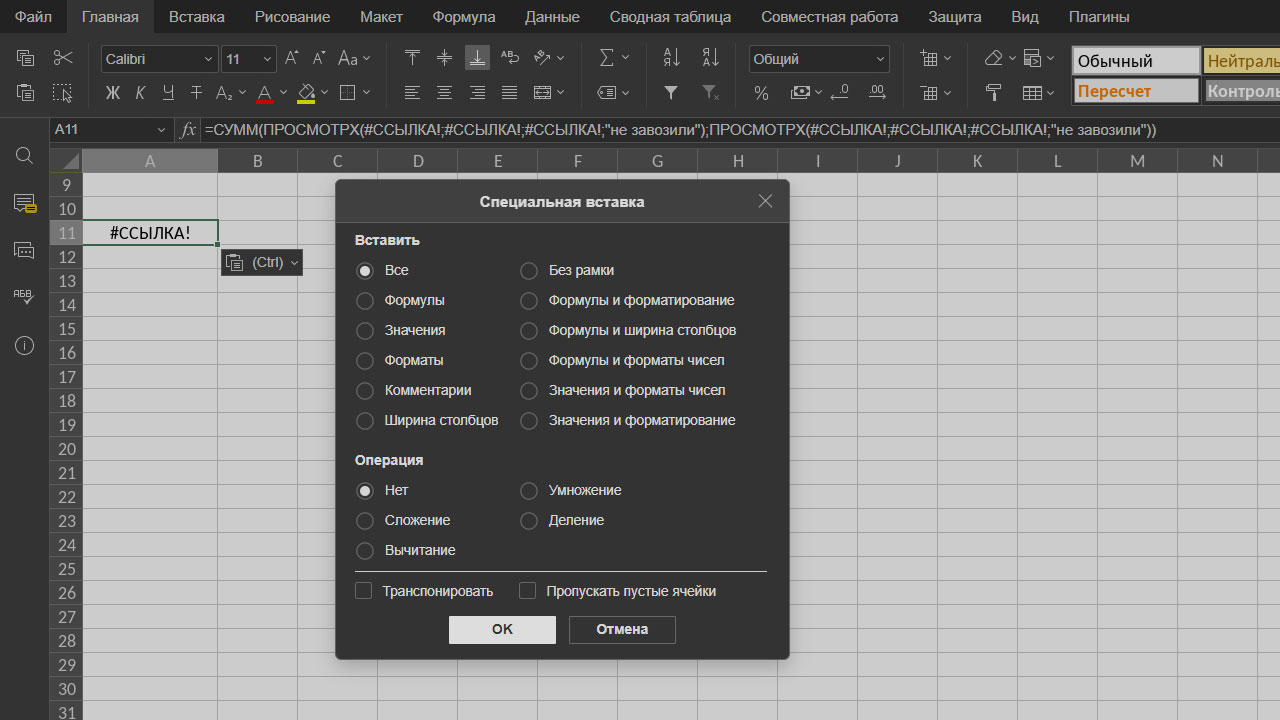Click the filter funnel icon
The width and height of the screenshot is (1280, 720).
(x=671, y=93)
